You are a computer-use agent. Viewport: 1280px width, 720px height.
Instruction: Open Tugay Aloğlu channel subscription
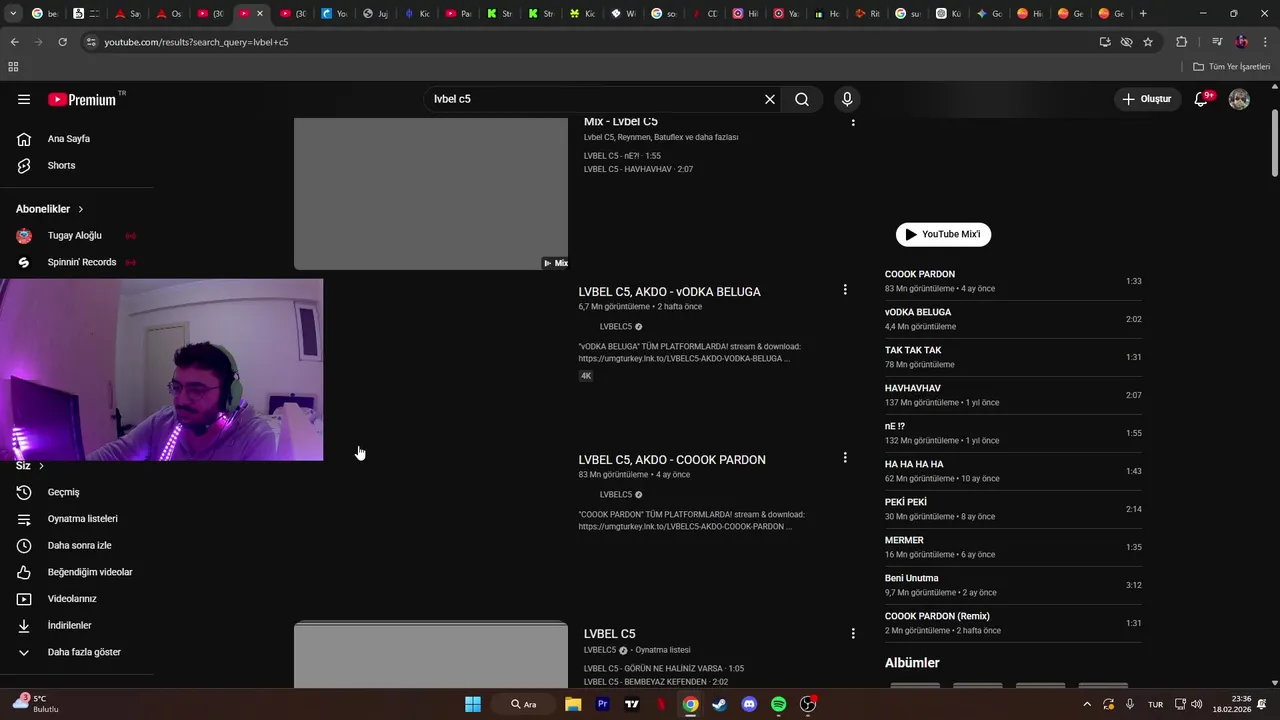coord(77,236)
